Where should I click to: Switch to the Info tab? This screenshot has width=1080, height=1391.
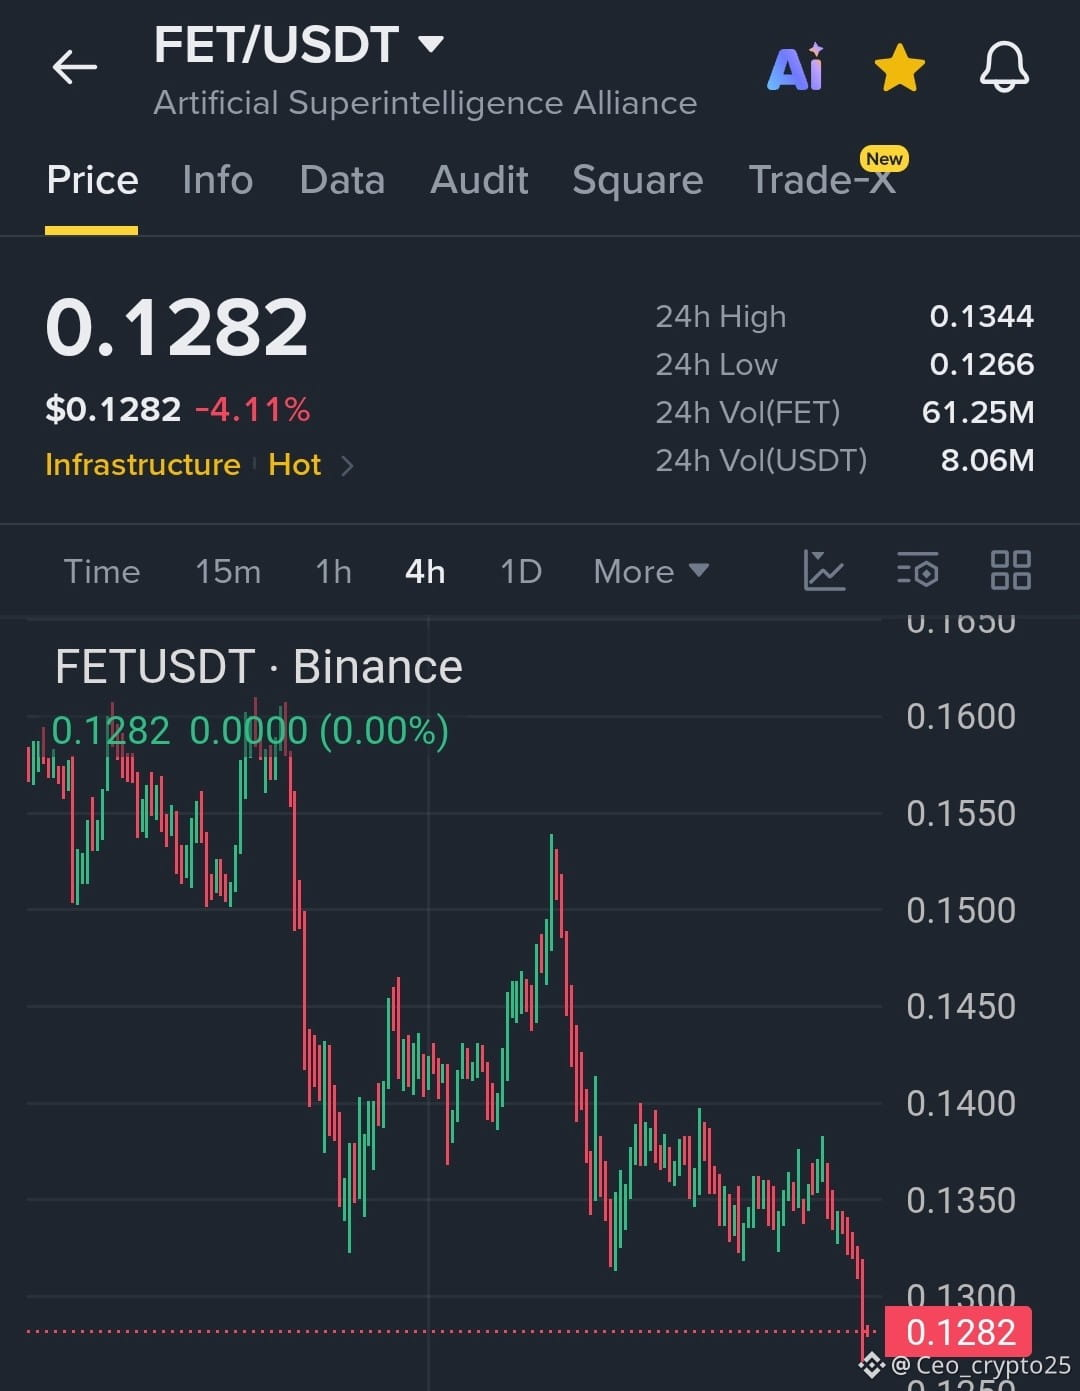217,180
